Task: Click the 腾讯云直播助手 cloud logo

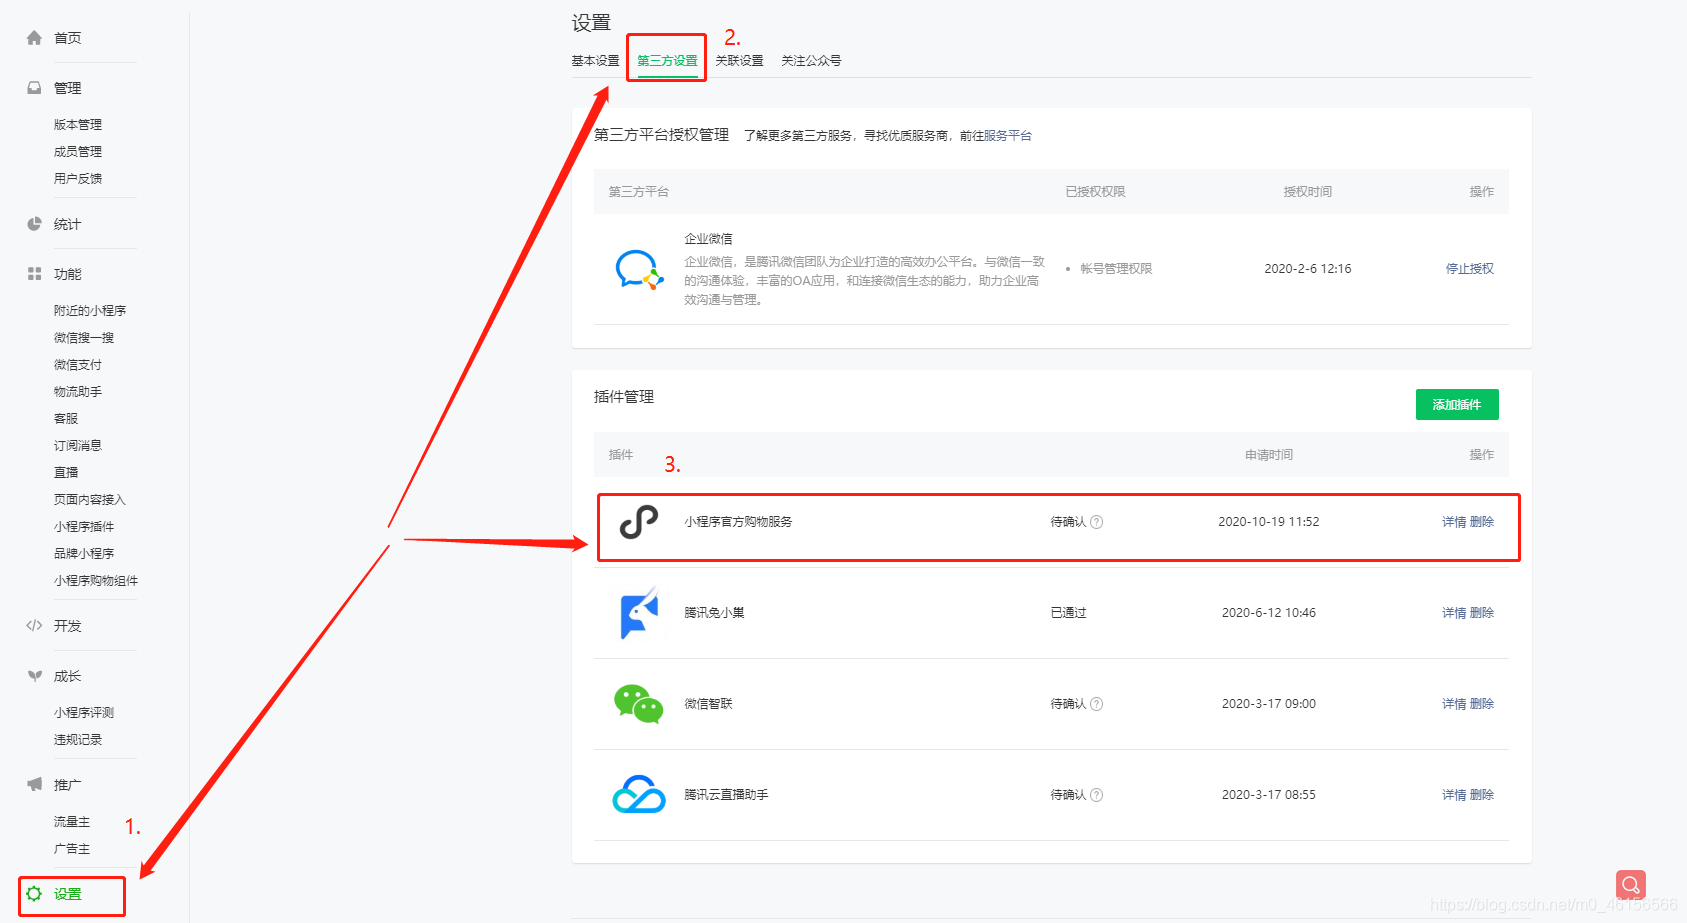Action: click(x=639, y=795)
